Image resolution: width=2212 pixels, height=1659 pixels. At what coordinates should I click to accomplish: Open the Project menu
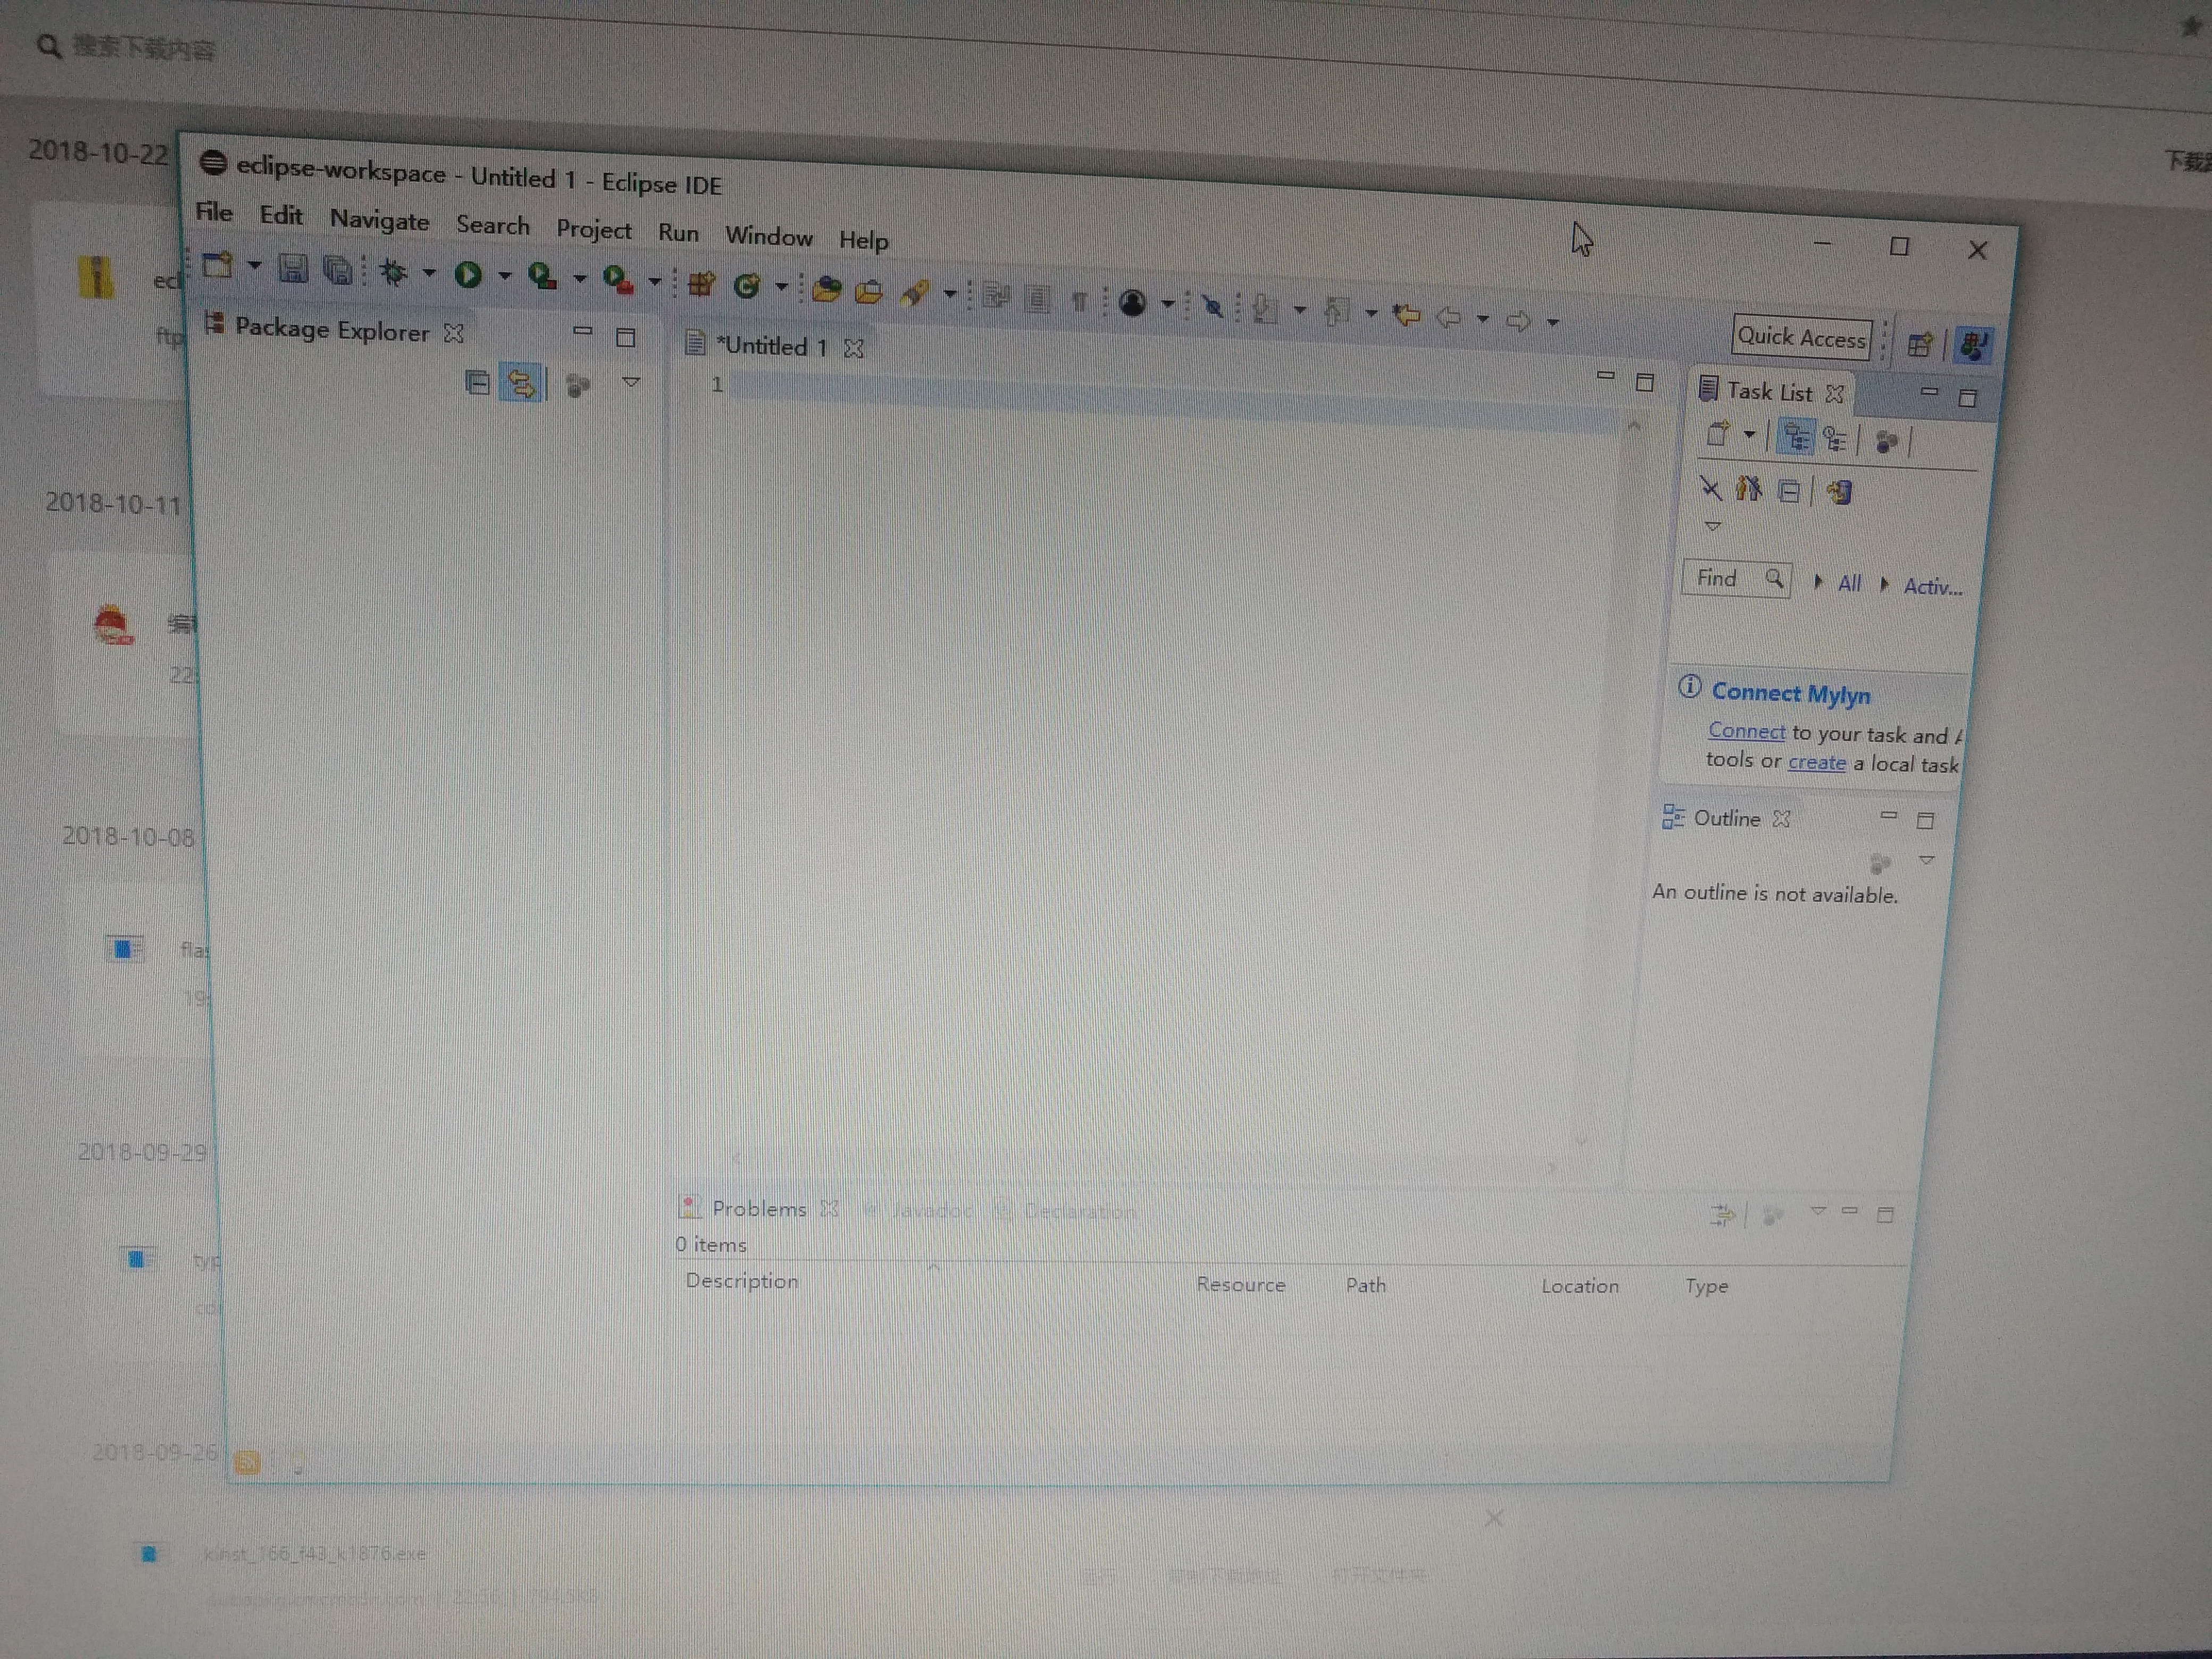click(594, 229)
